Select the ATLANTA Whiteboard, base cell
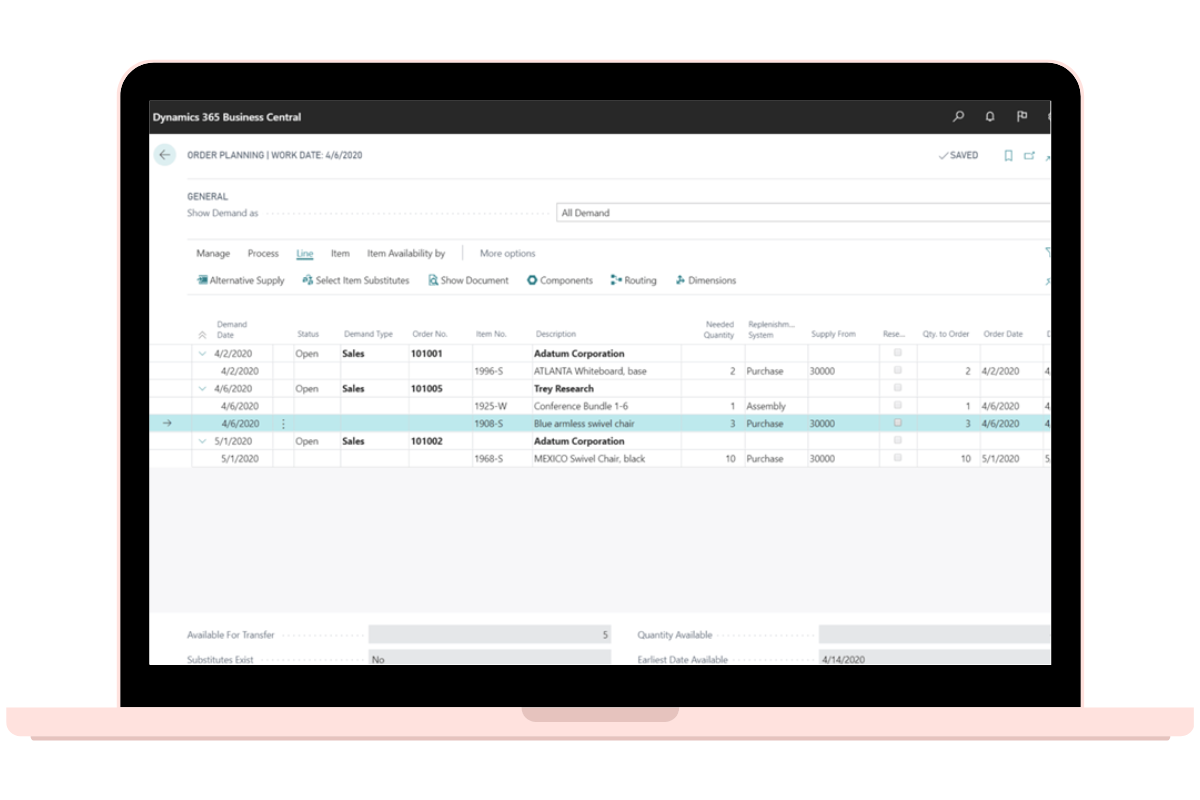The height and width of the screenshot is (800, 1200). pyautogui.click(x=607, y=371)
